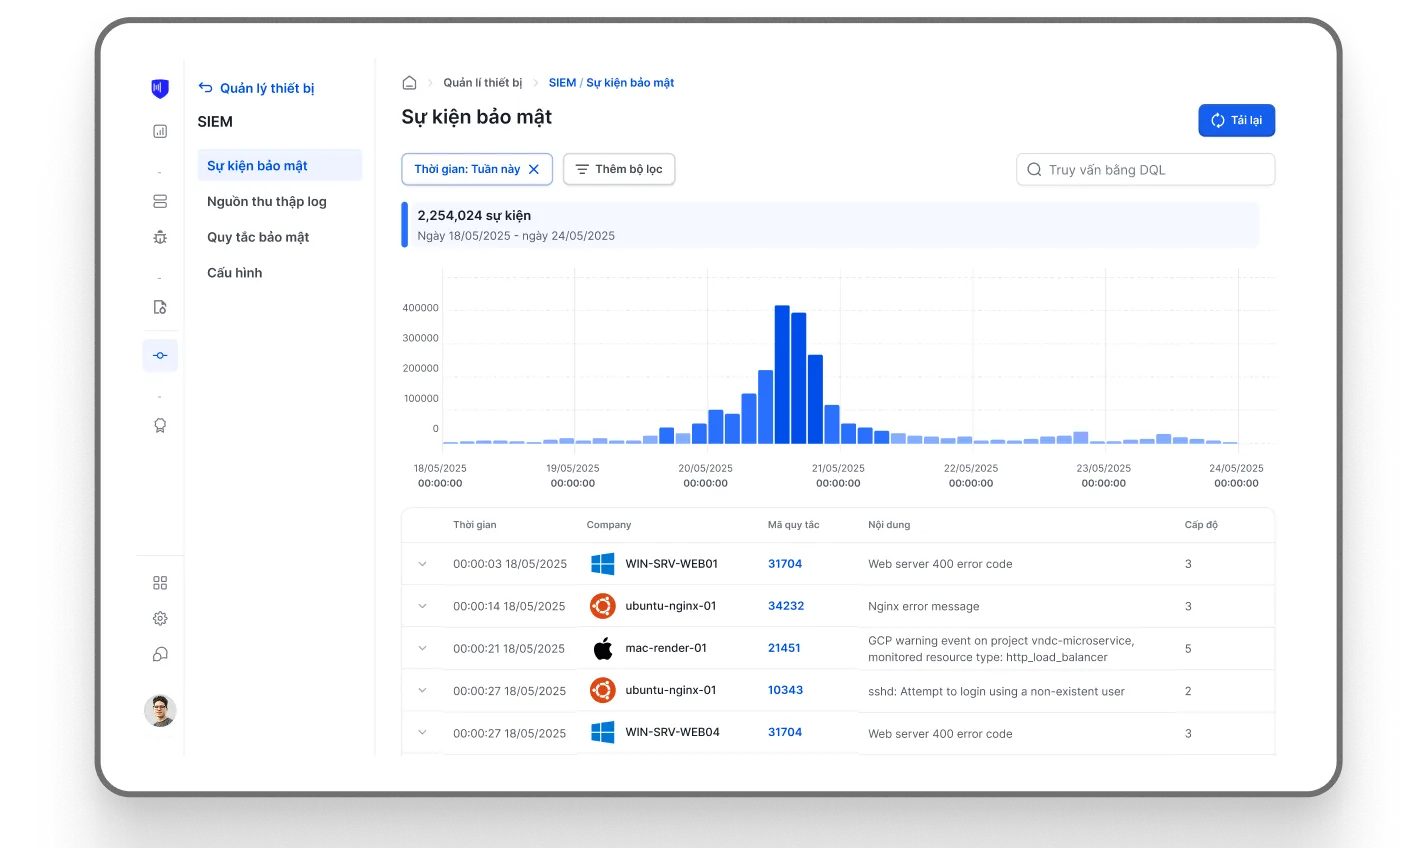This screenshot has height=848, width=1403.
Task: Select 'Quy tắc bảo mật' menu item
Action: click(x=258, y=237)
